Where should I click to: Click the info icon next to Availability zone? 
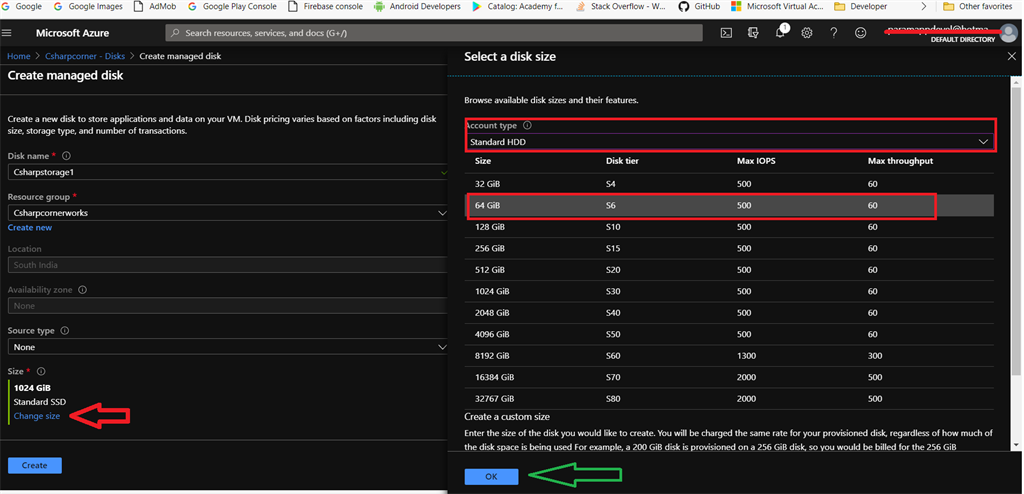83,289
